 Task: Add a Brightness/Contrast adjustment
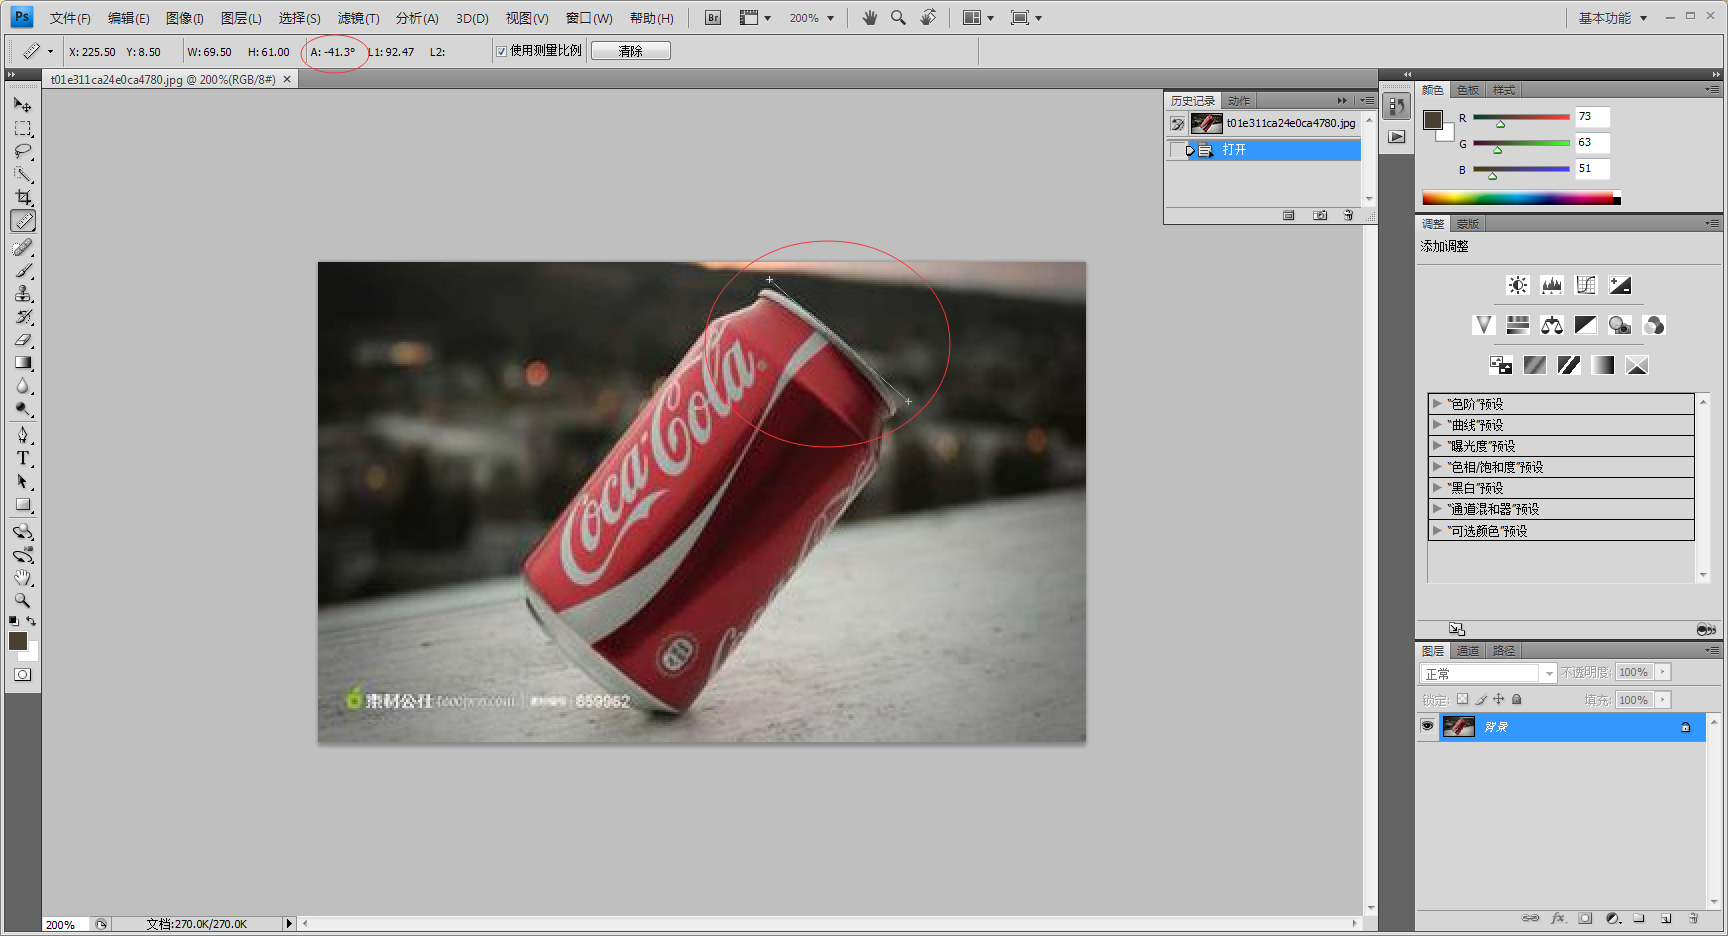(1518, 285)
